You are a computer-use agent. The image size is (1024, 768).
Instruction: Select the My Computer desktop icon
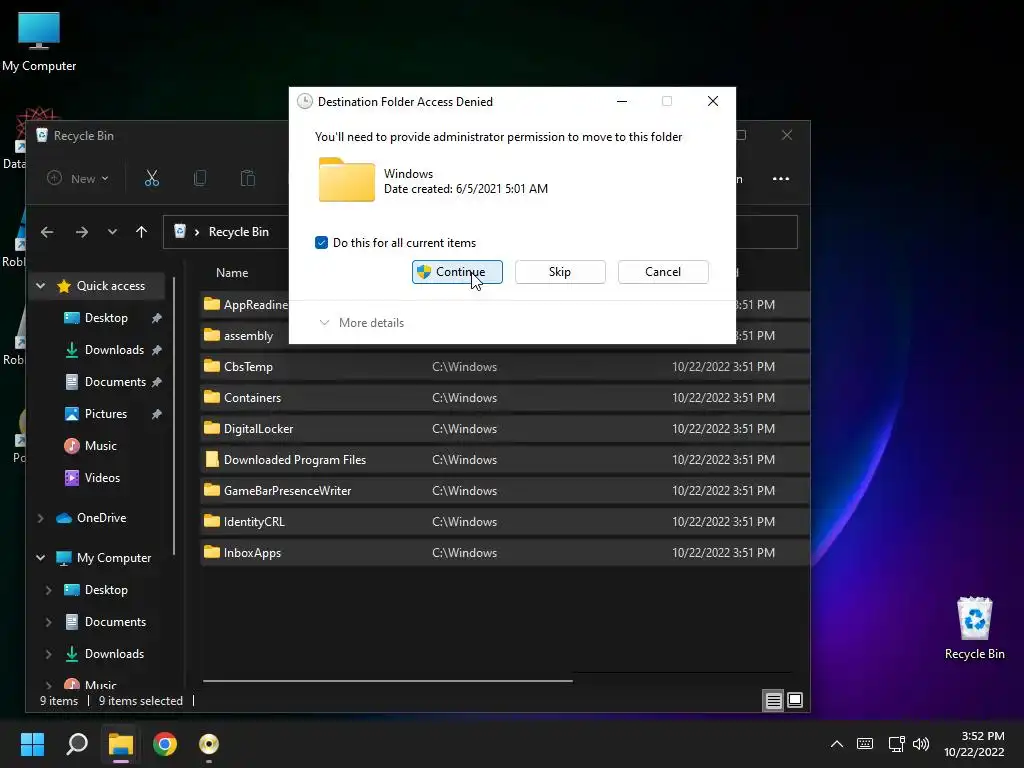tap(39, 42)
